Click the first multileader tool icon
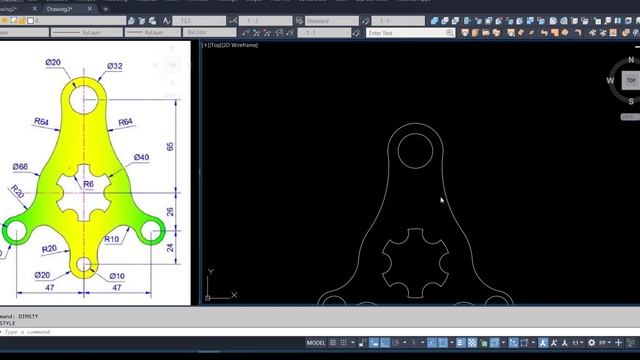Viewport: 640px width, 360px height. (x=245, y=33)
